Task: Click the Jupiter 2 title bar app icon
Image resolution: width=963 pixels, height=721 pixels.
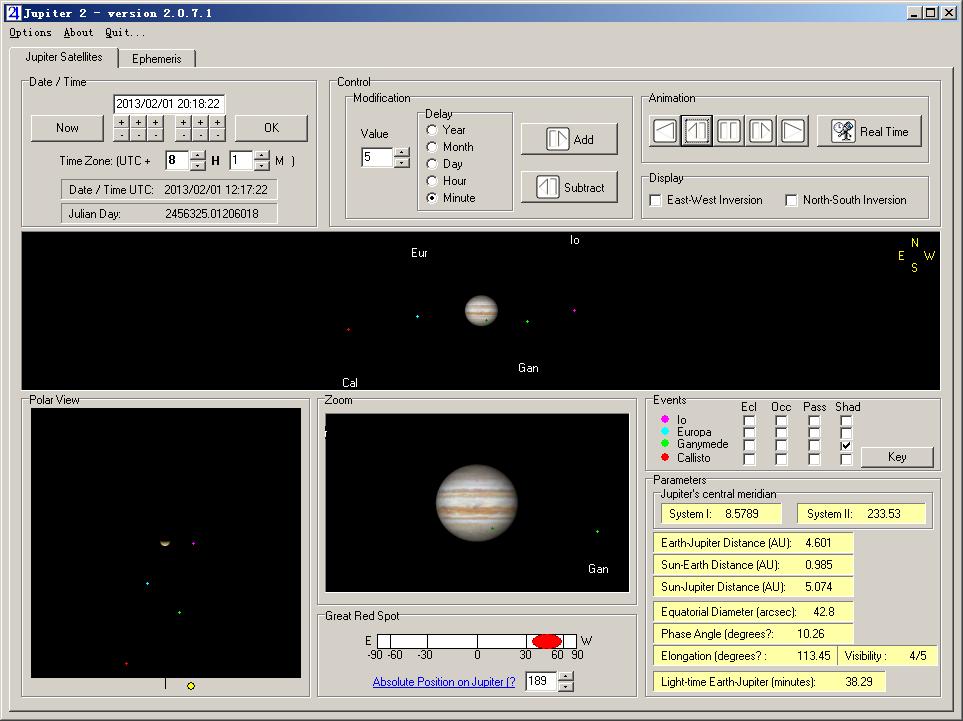Action: tap(13, 12)
